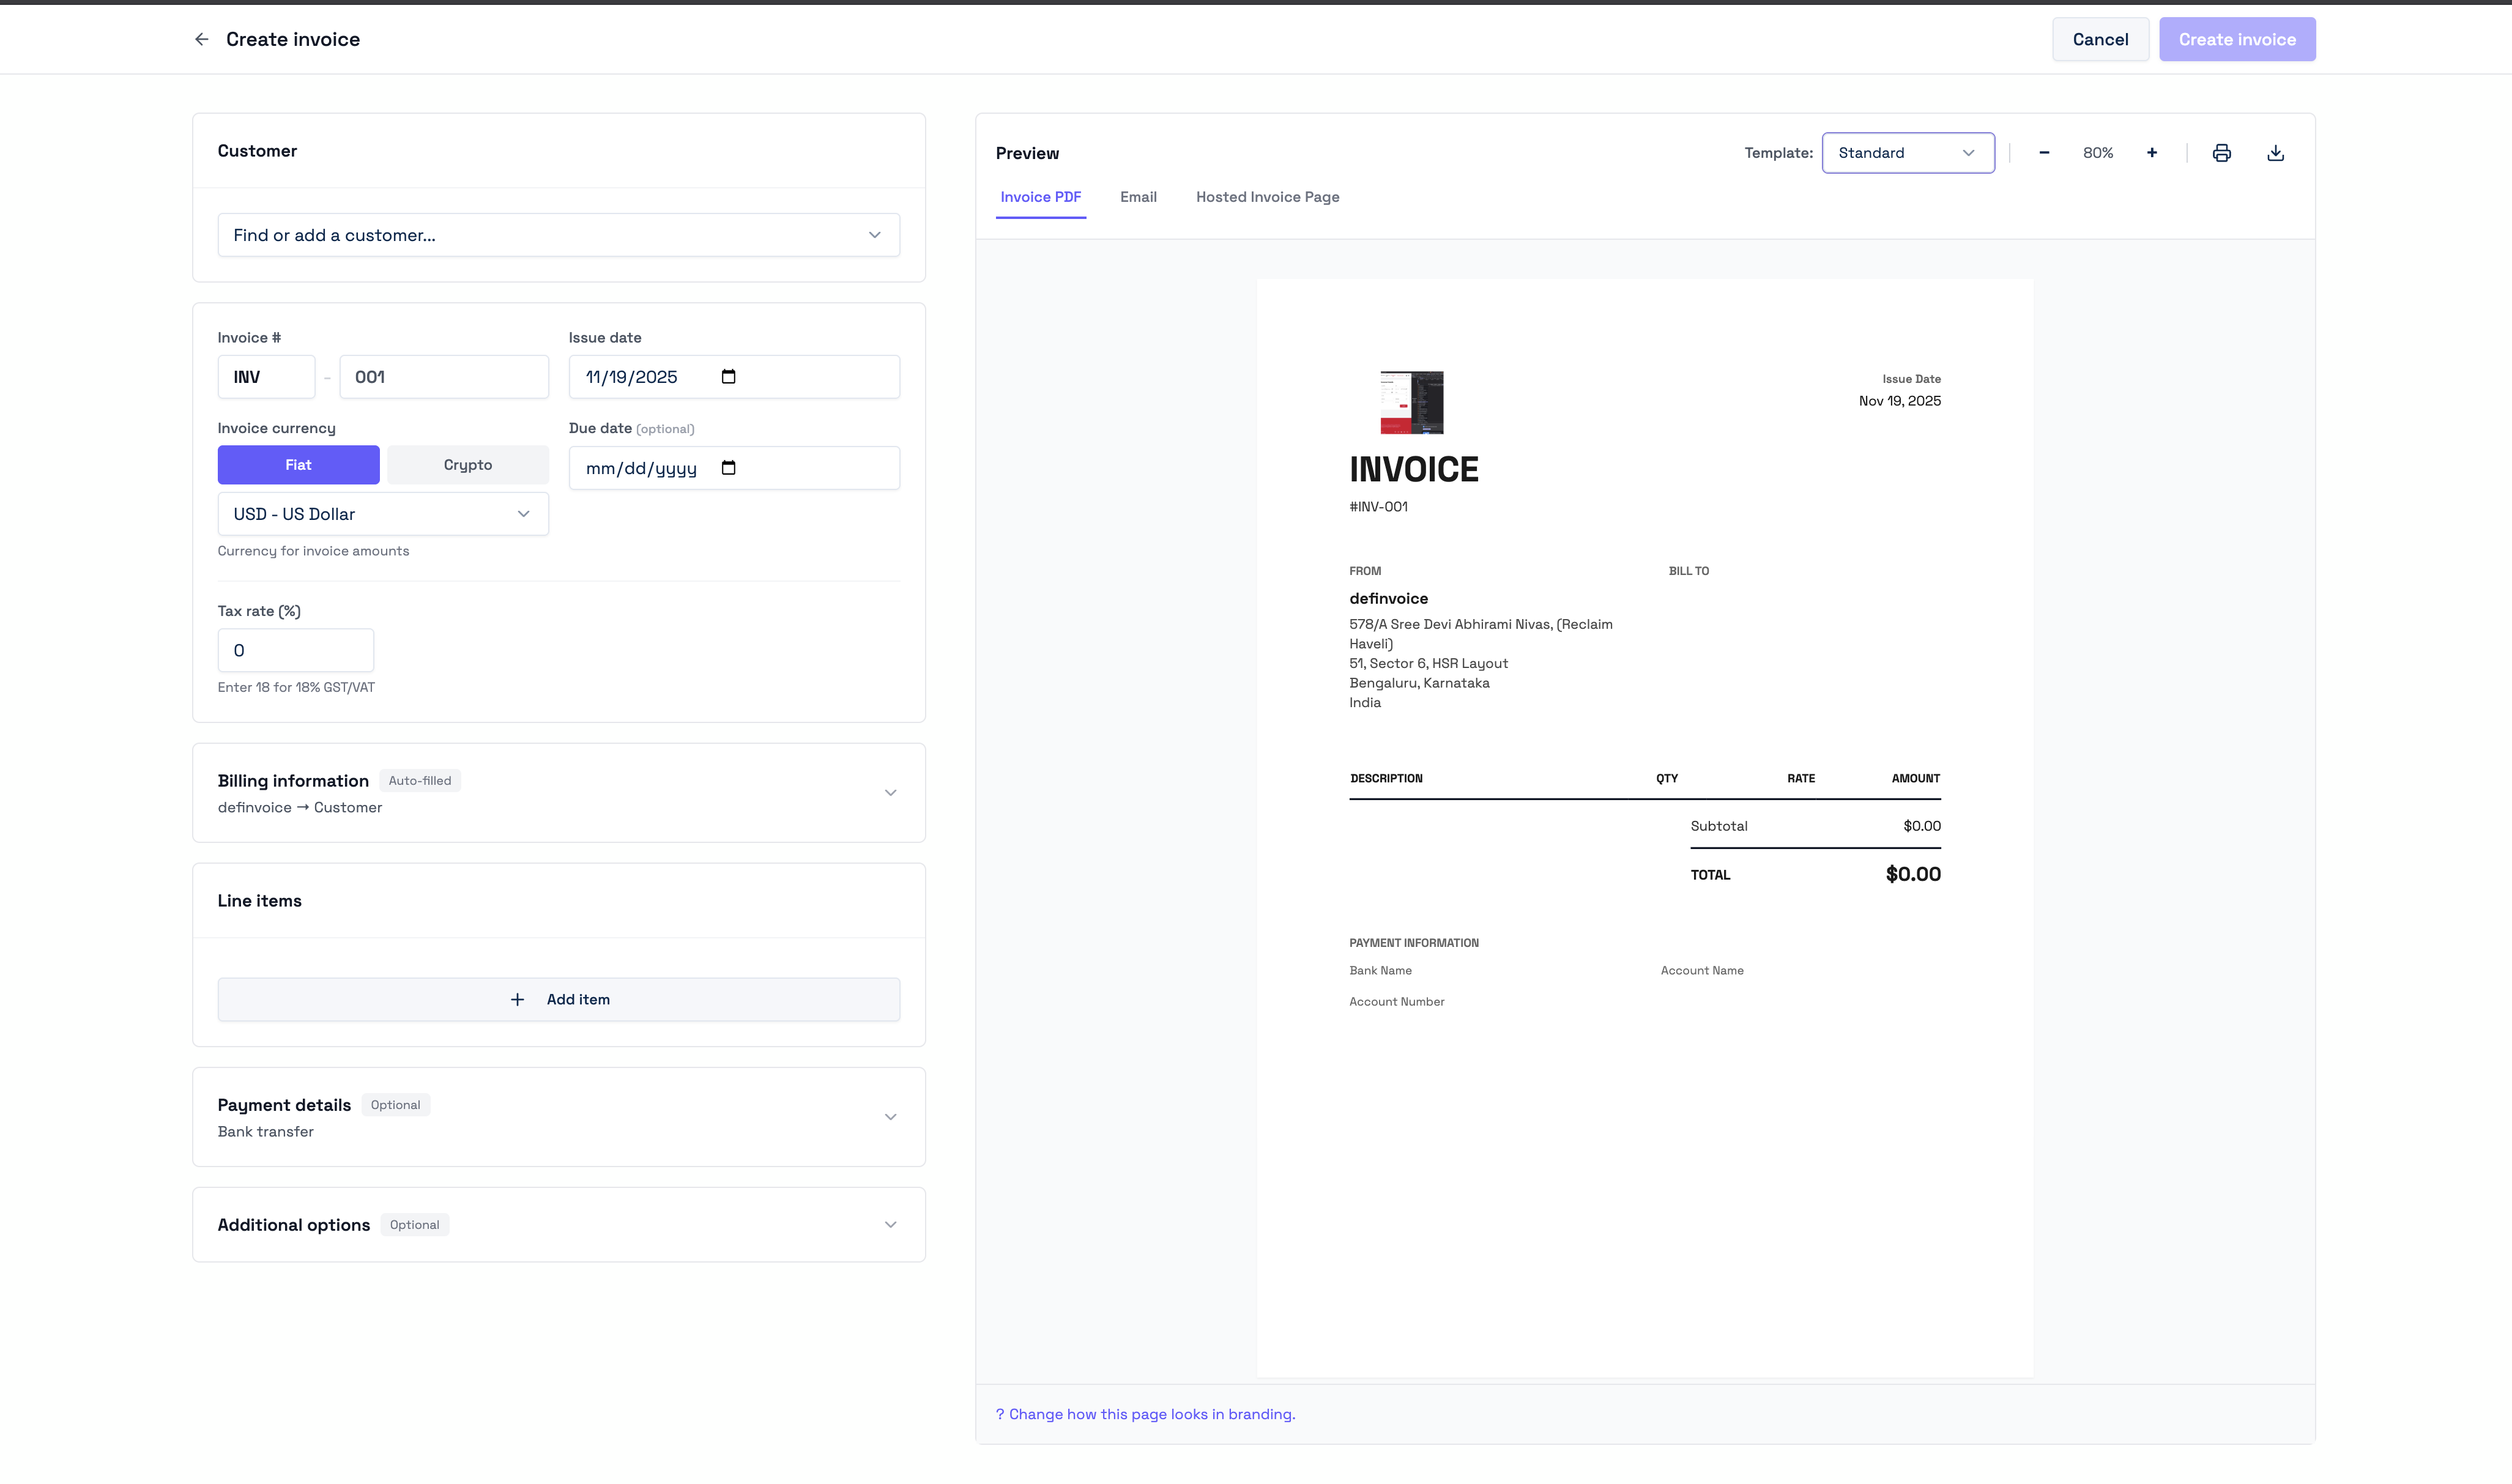The width and height of the screenshot is (2512, 1484).
Task: Click the print icon in the preview toolbar
Action: (x=2221, y=152)
